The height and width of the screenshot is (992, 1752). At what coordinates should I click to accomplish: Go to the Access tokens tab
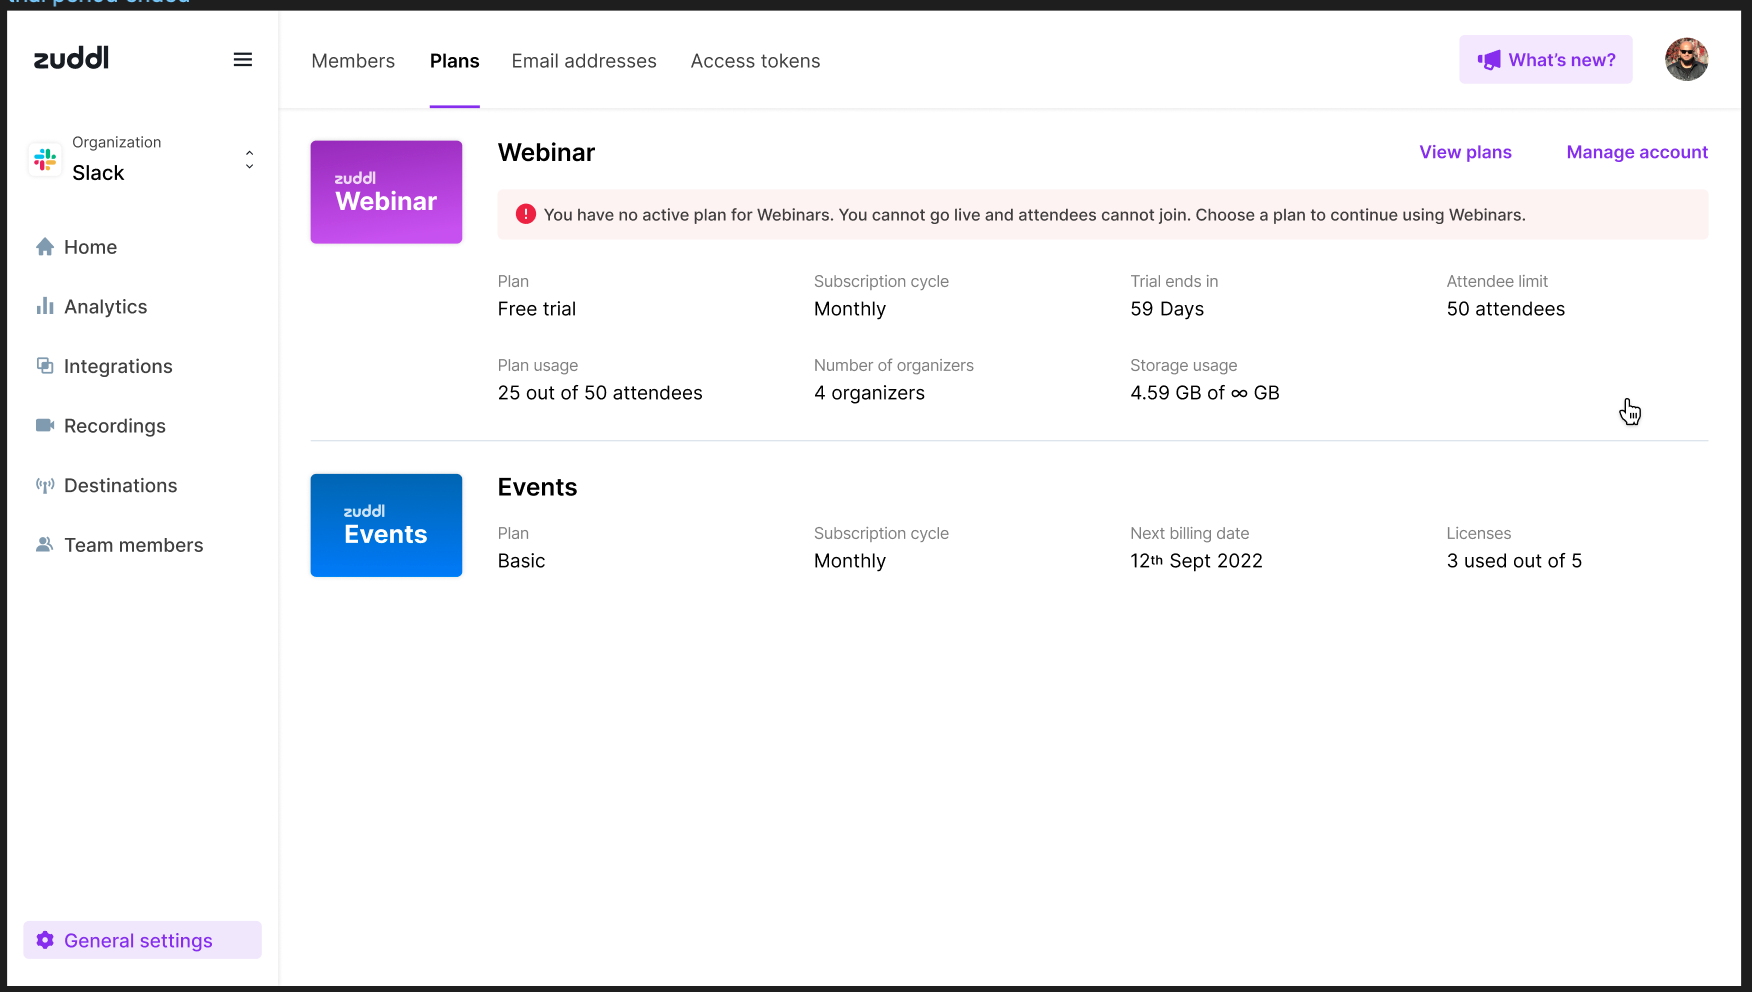(755, 61)
